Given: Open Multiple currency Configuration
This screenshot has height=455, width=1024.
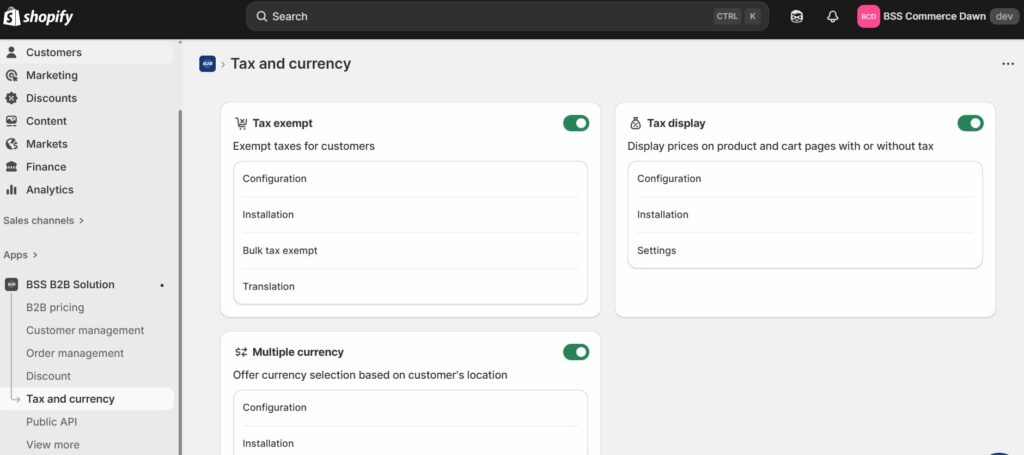Looking at the screenshot, I should pos(410,407).
